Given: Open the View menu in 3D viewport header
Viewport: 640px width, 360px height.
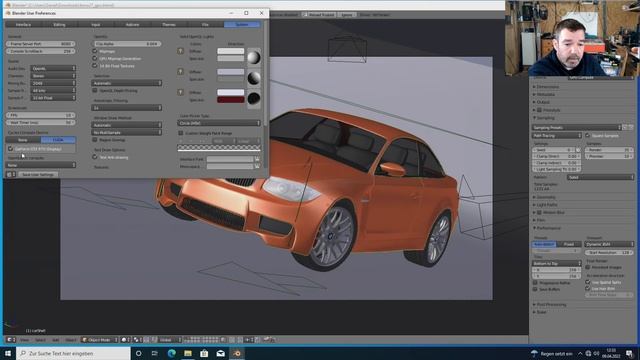Looking at the screenshot, I should coord(24,340).
